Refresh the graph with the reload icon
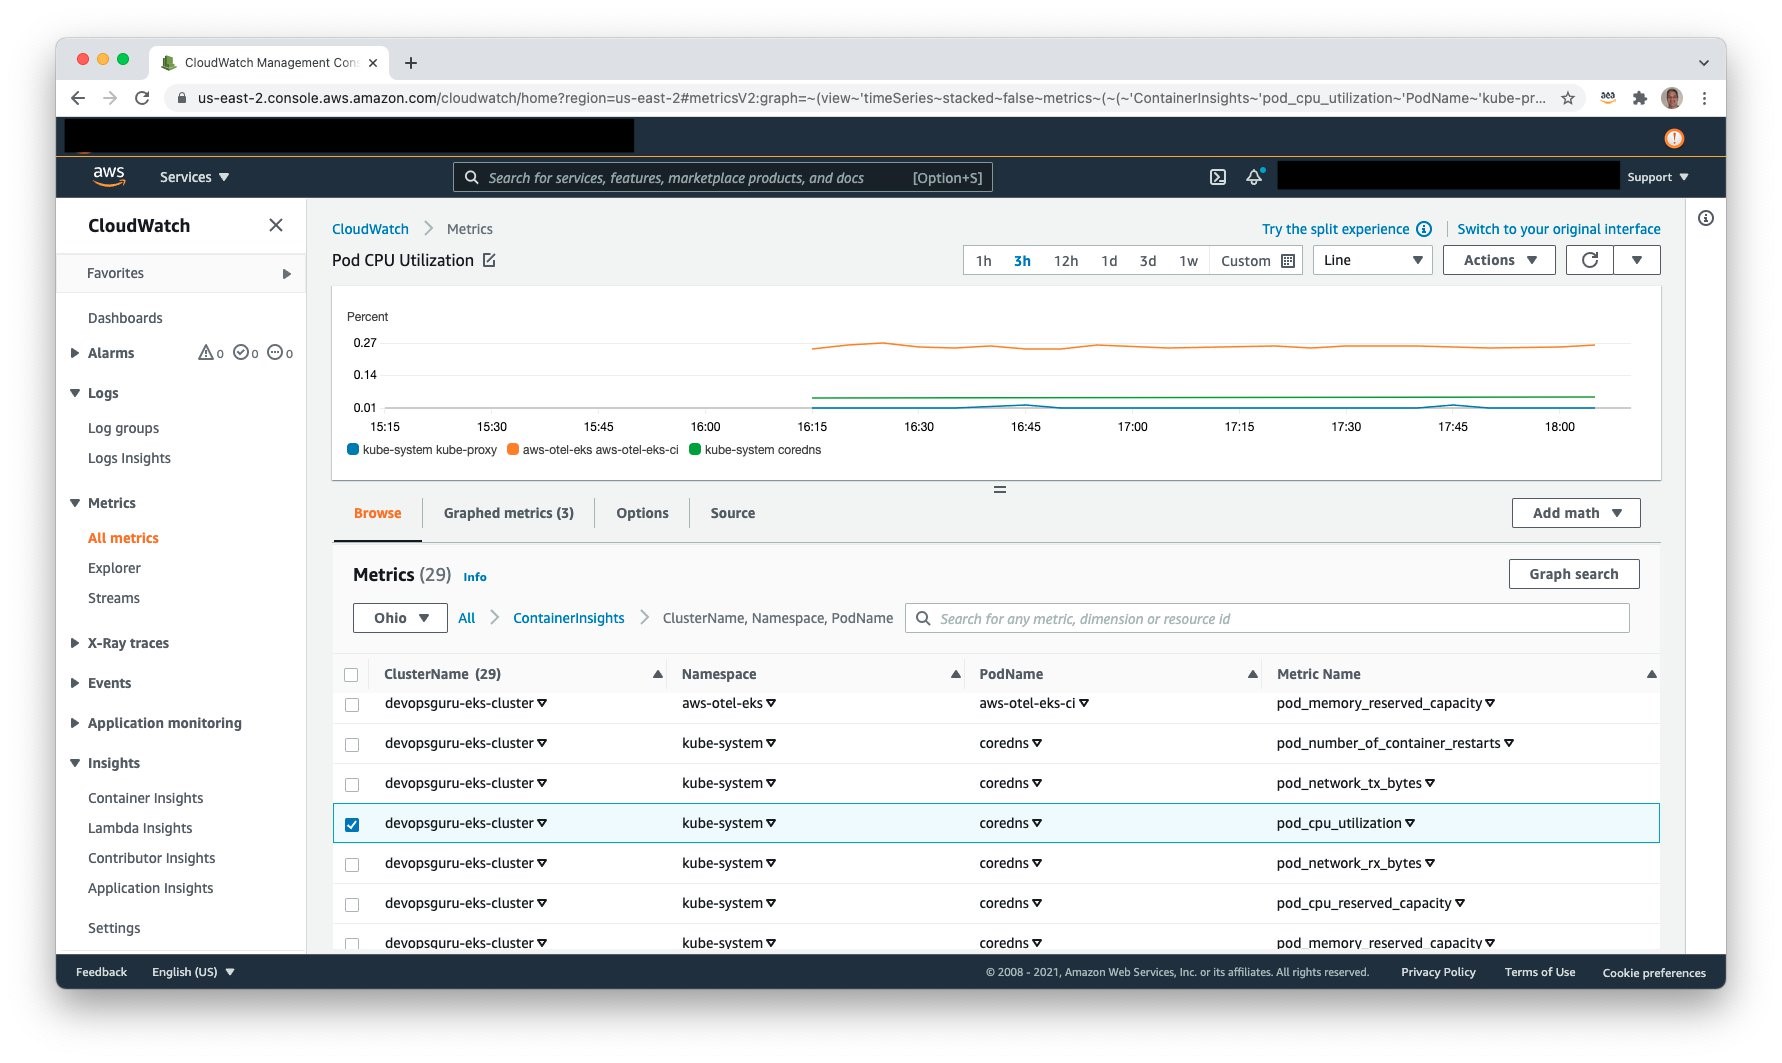Viewport: 1782px width, 1063px height. (x=1590, y=260)
